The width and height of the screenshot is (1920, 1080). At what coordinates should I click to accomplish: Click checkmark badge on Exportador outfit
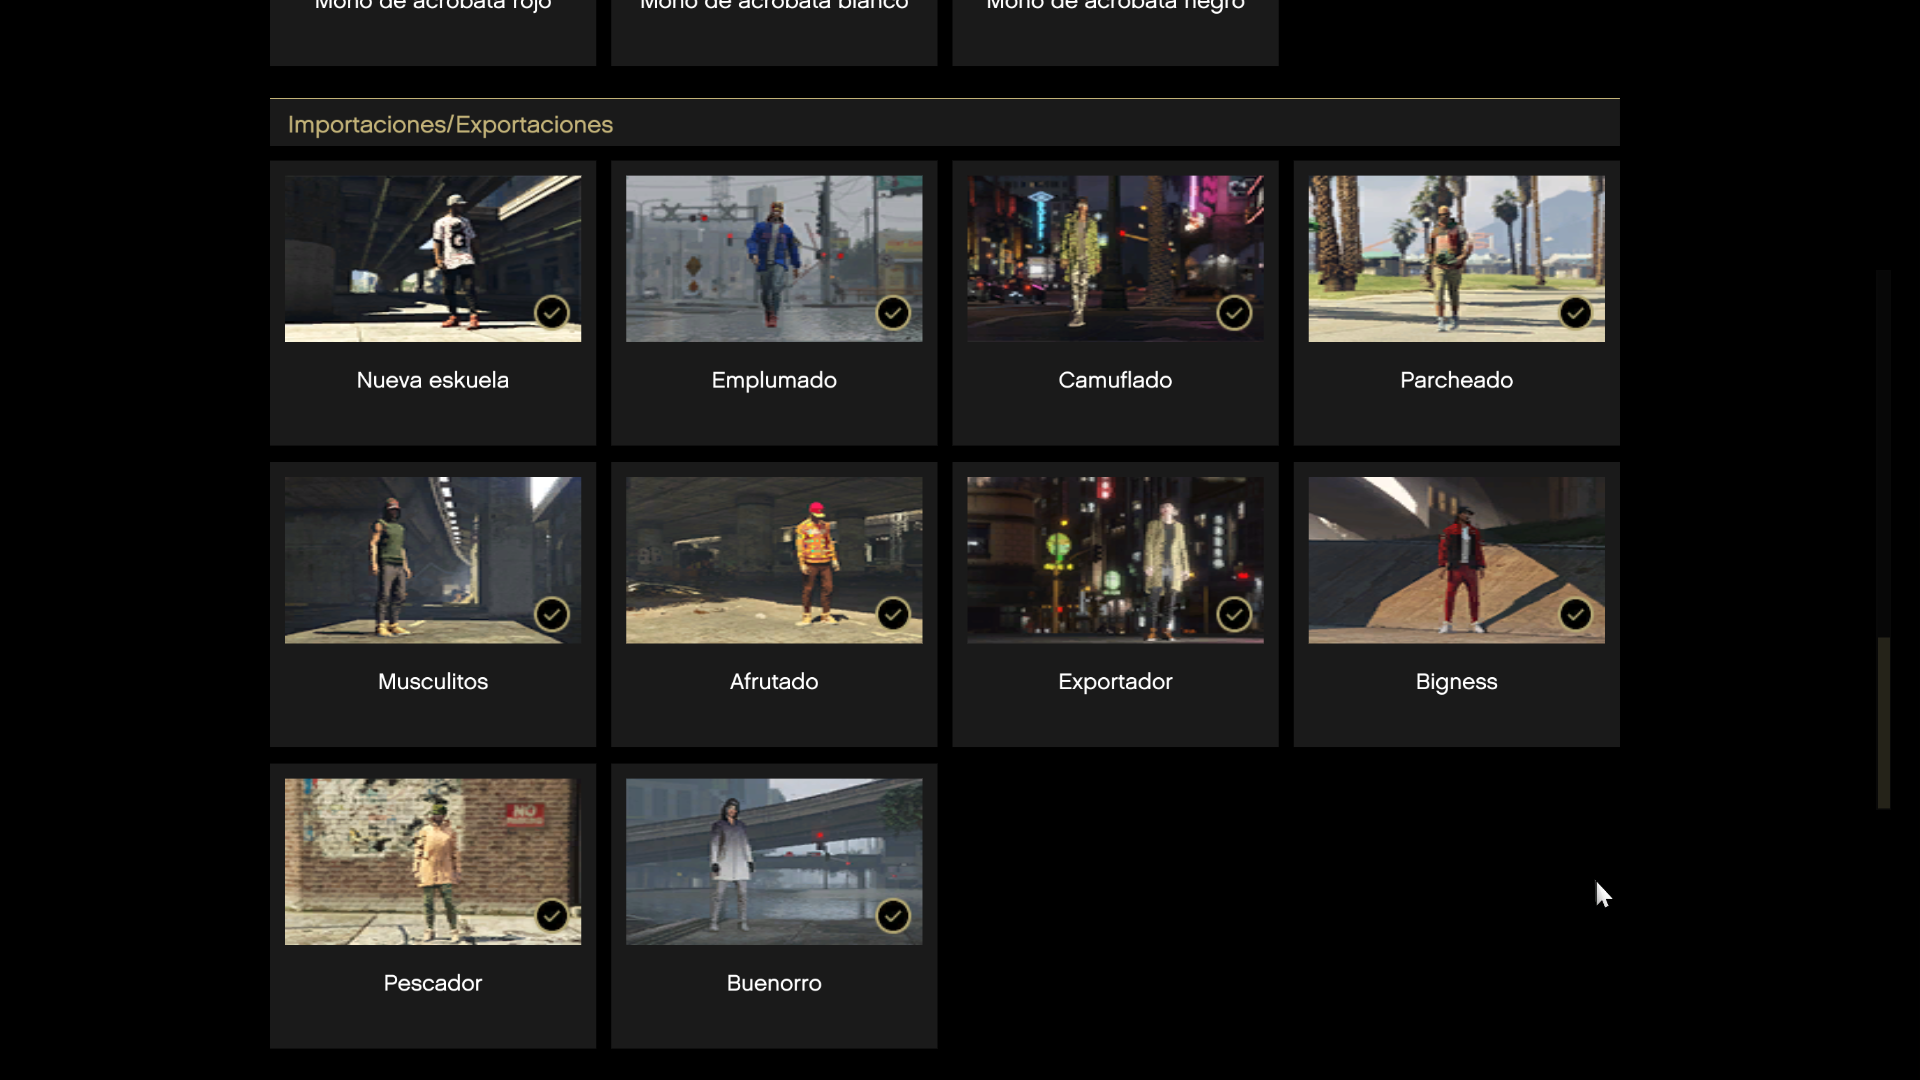(x=1234, y=614)
